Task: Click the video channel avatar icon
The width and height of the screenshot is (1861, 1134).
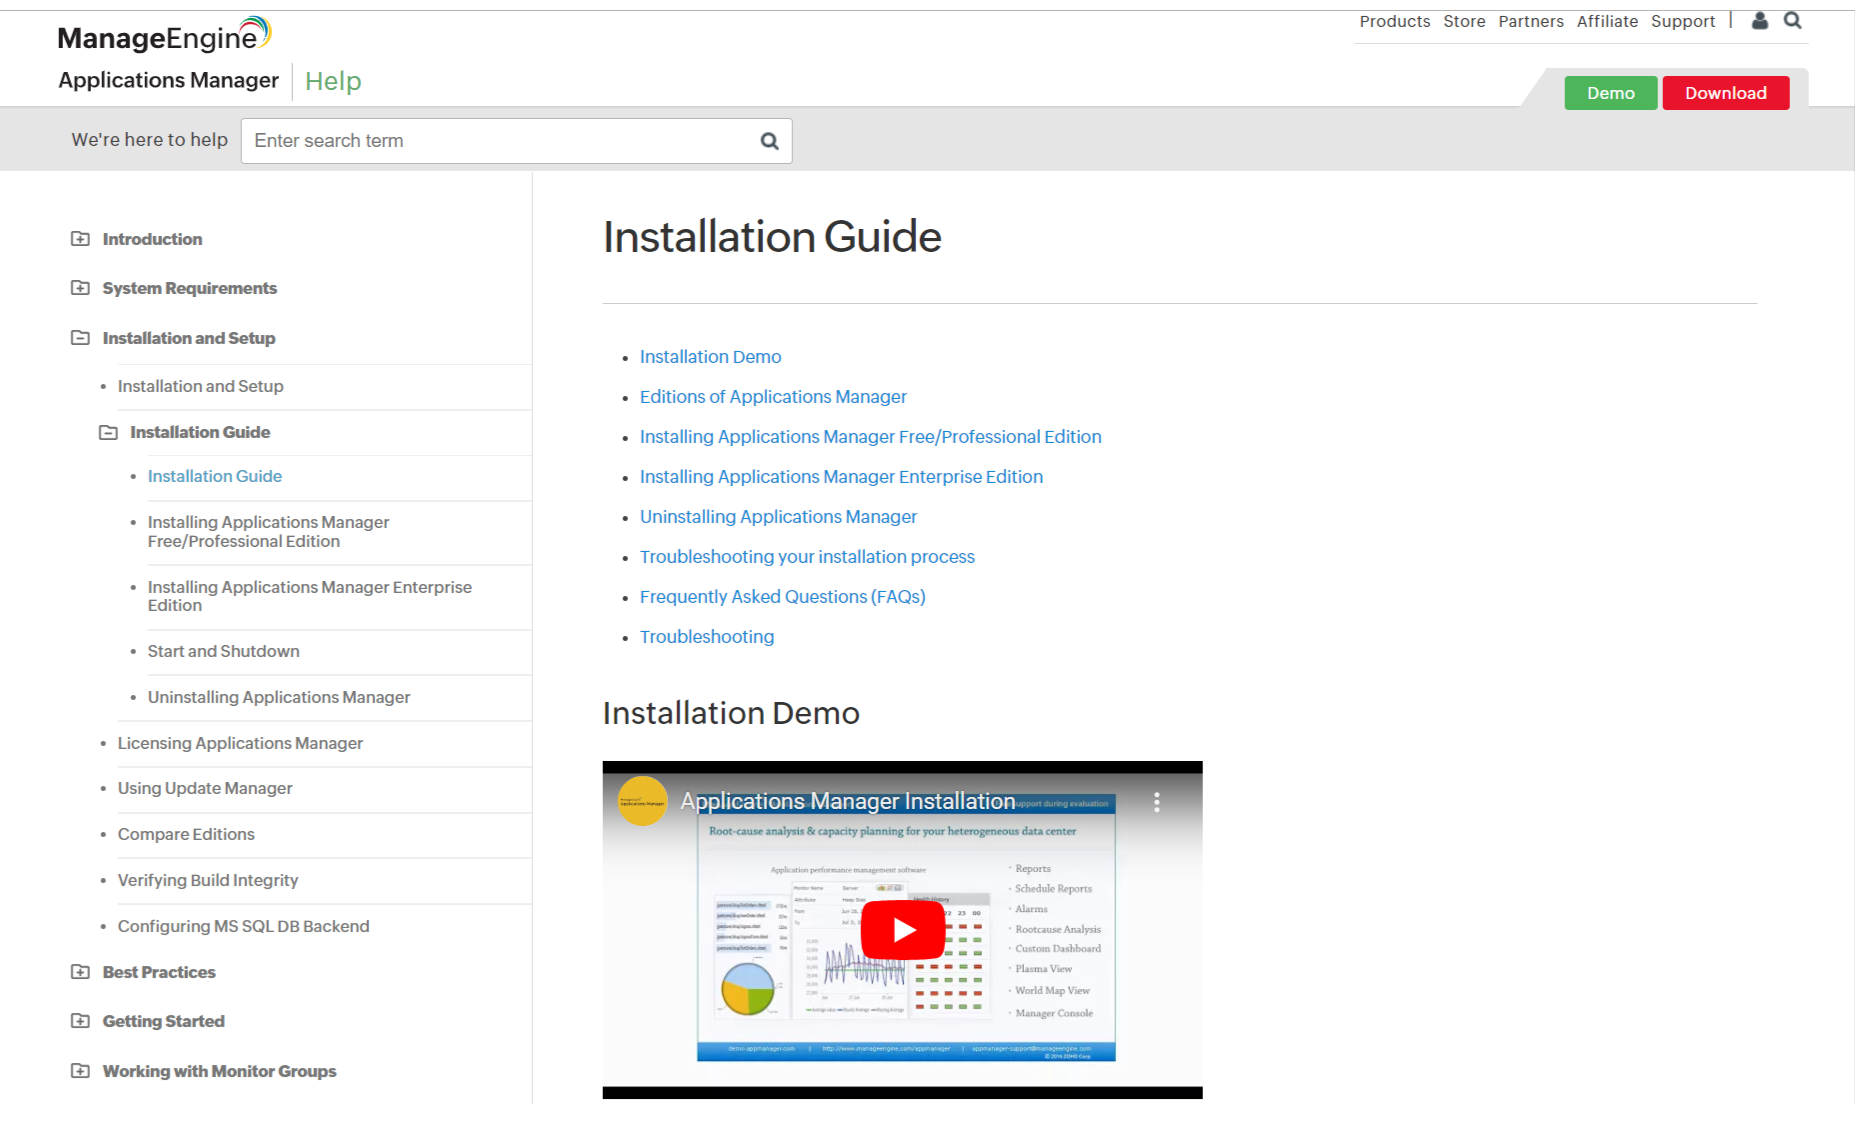Action: 642,801
